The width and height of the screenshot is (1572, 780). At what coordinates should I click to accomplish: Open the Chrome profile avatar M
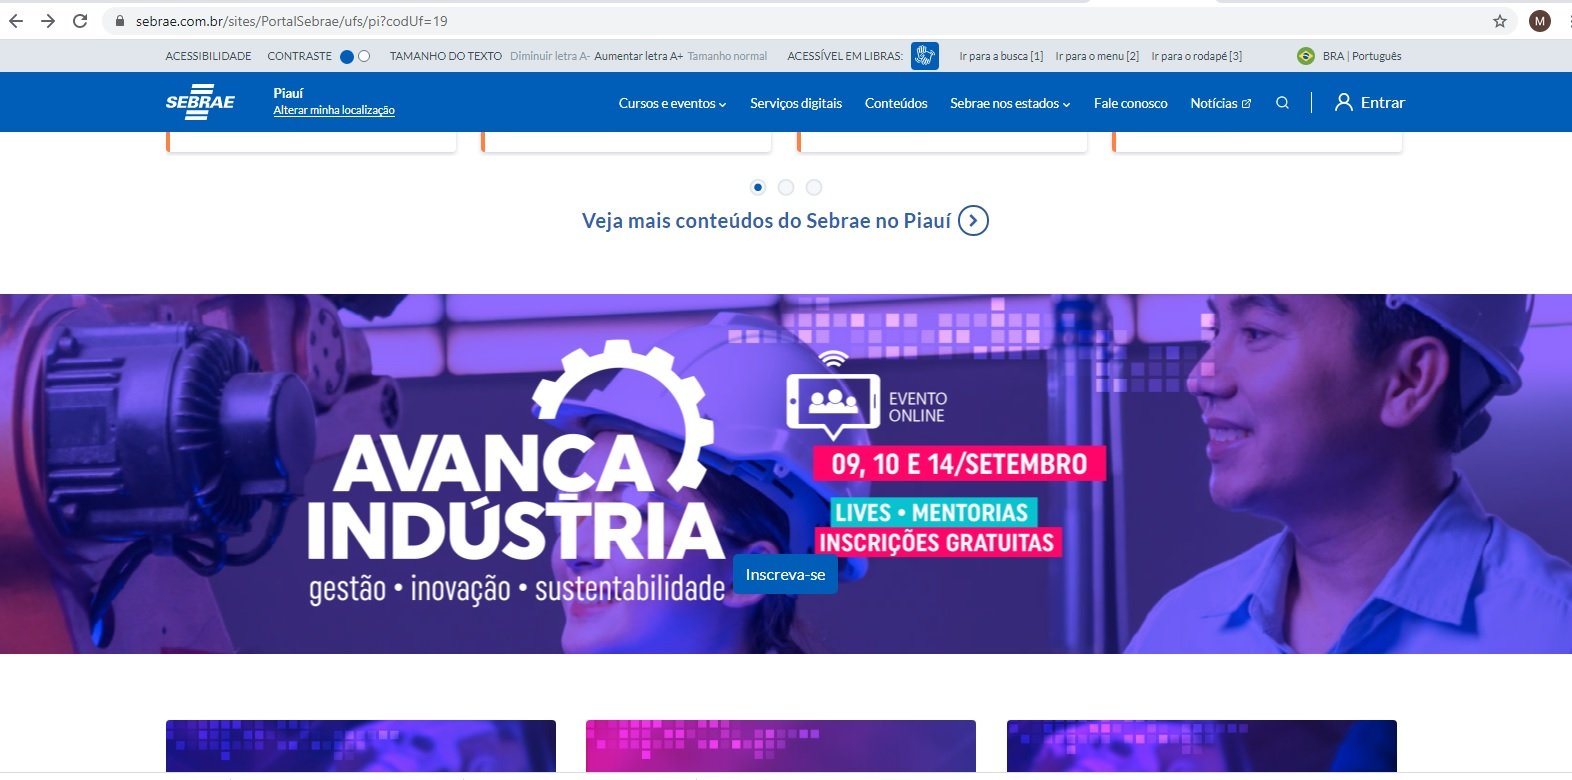click(1540, 21)
